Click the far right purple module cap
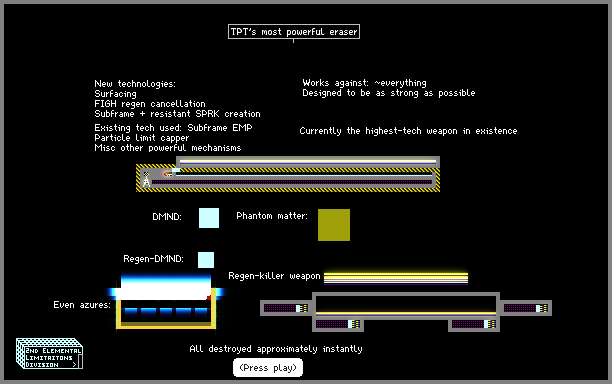 coord(526,308)
